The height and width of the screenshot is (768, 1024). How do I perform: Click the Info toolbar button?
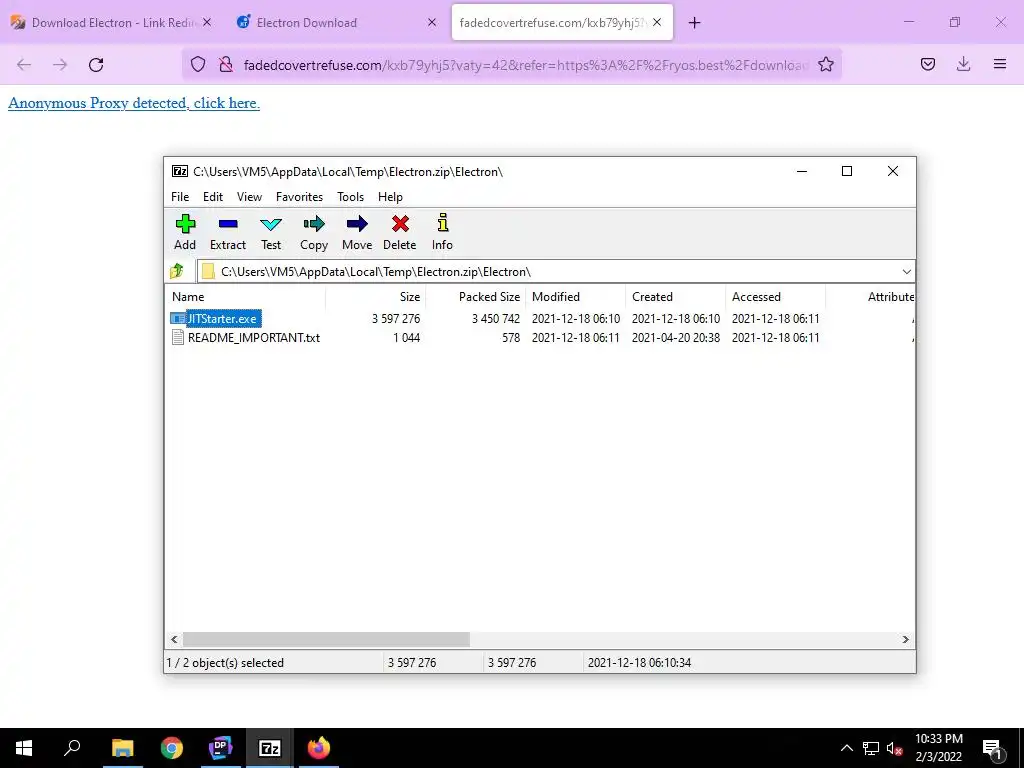[x=442, y=232]
